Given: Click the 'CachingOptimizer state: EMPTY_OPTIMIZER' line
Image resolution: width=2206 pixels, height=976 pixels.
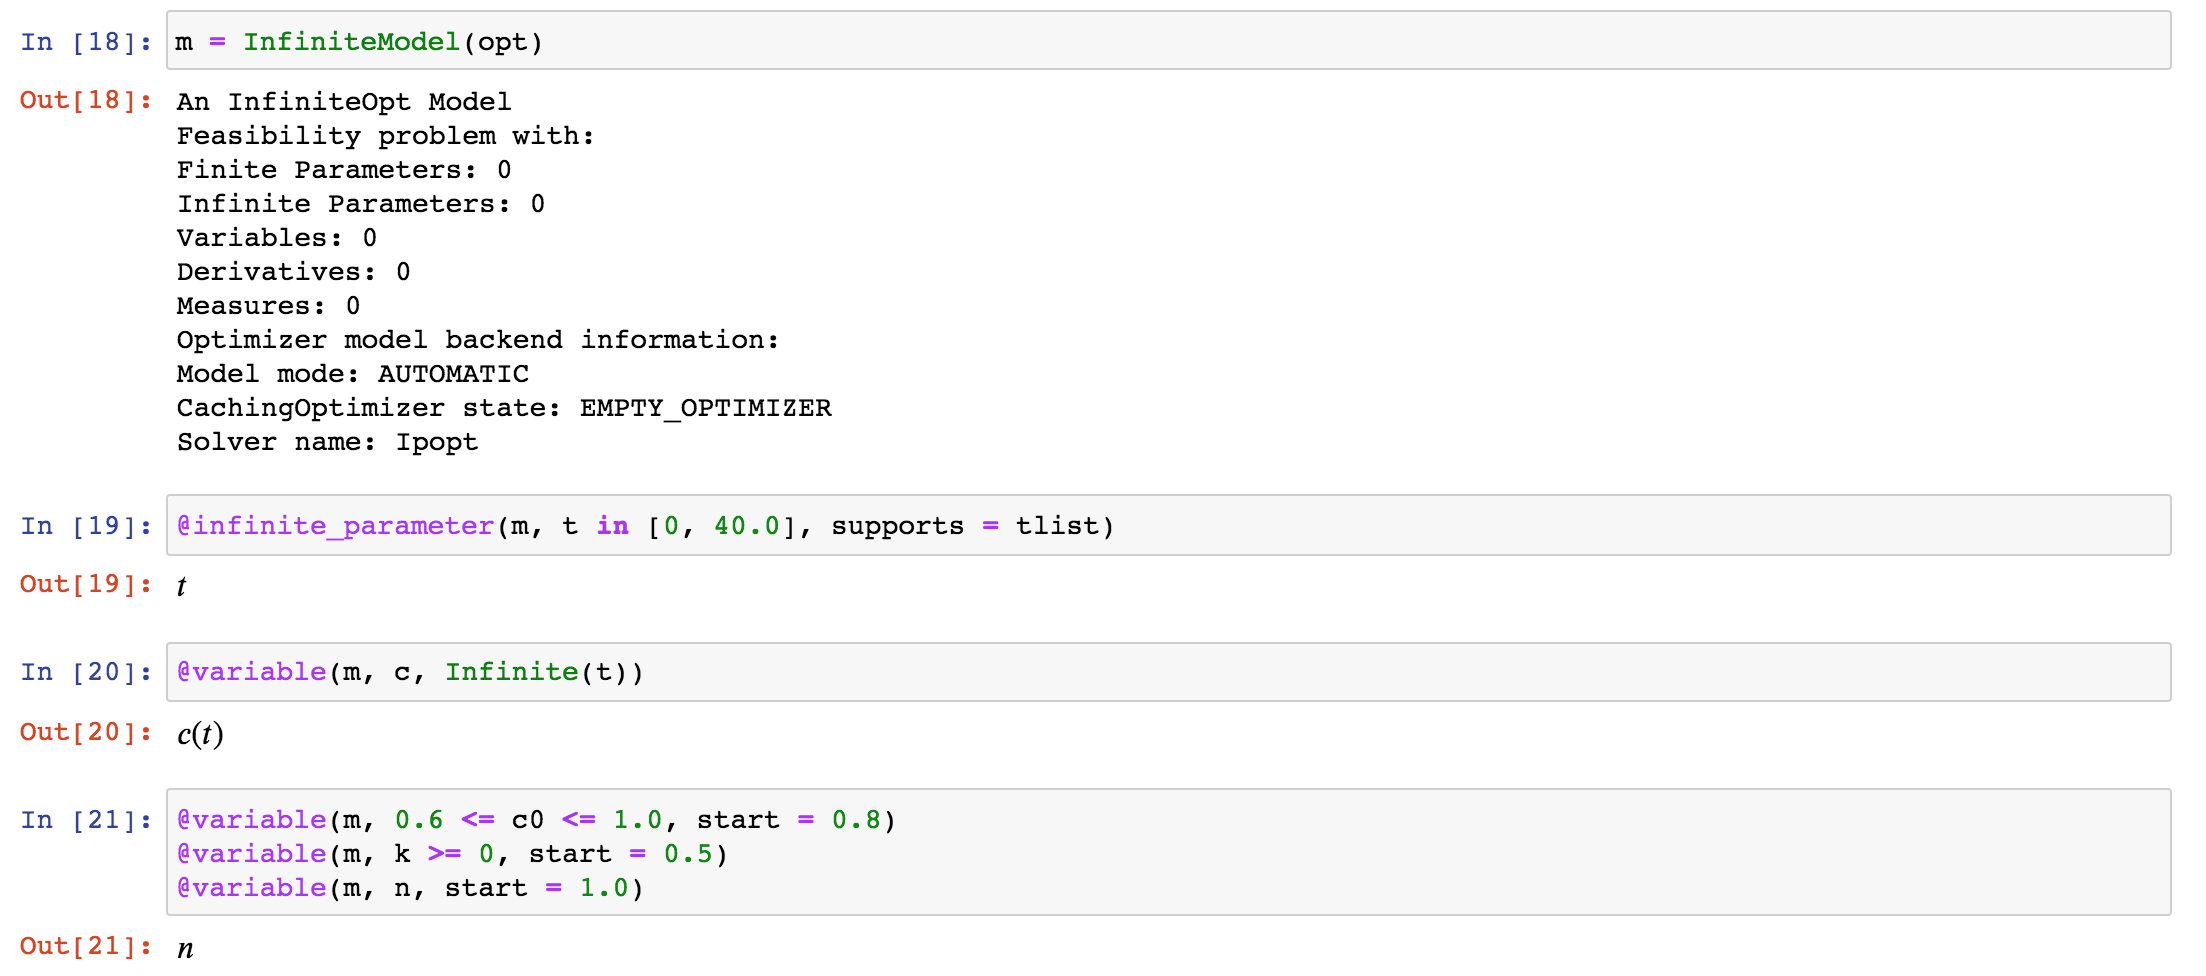Looking at the screenshot, I should pyautogui.click(x=504, y=408).
